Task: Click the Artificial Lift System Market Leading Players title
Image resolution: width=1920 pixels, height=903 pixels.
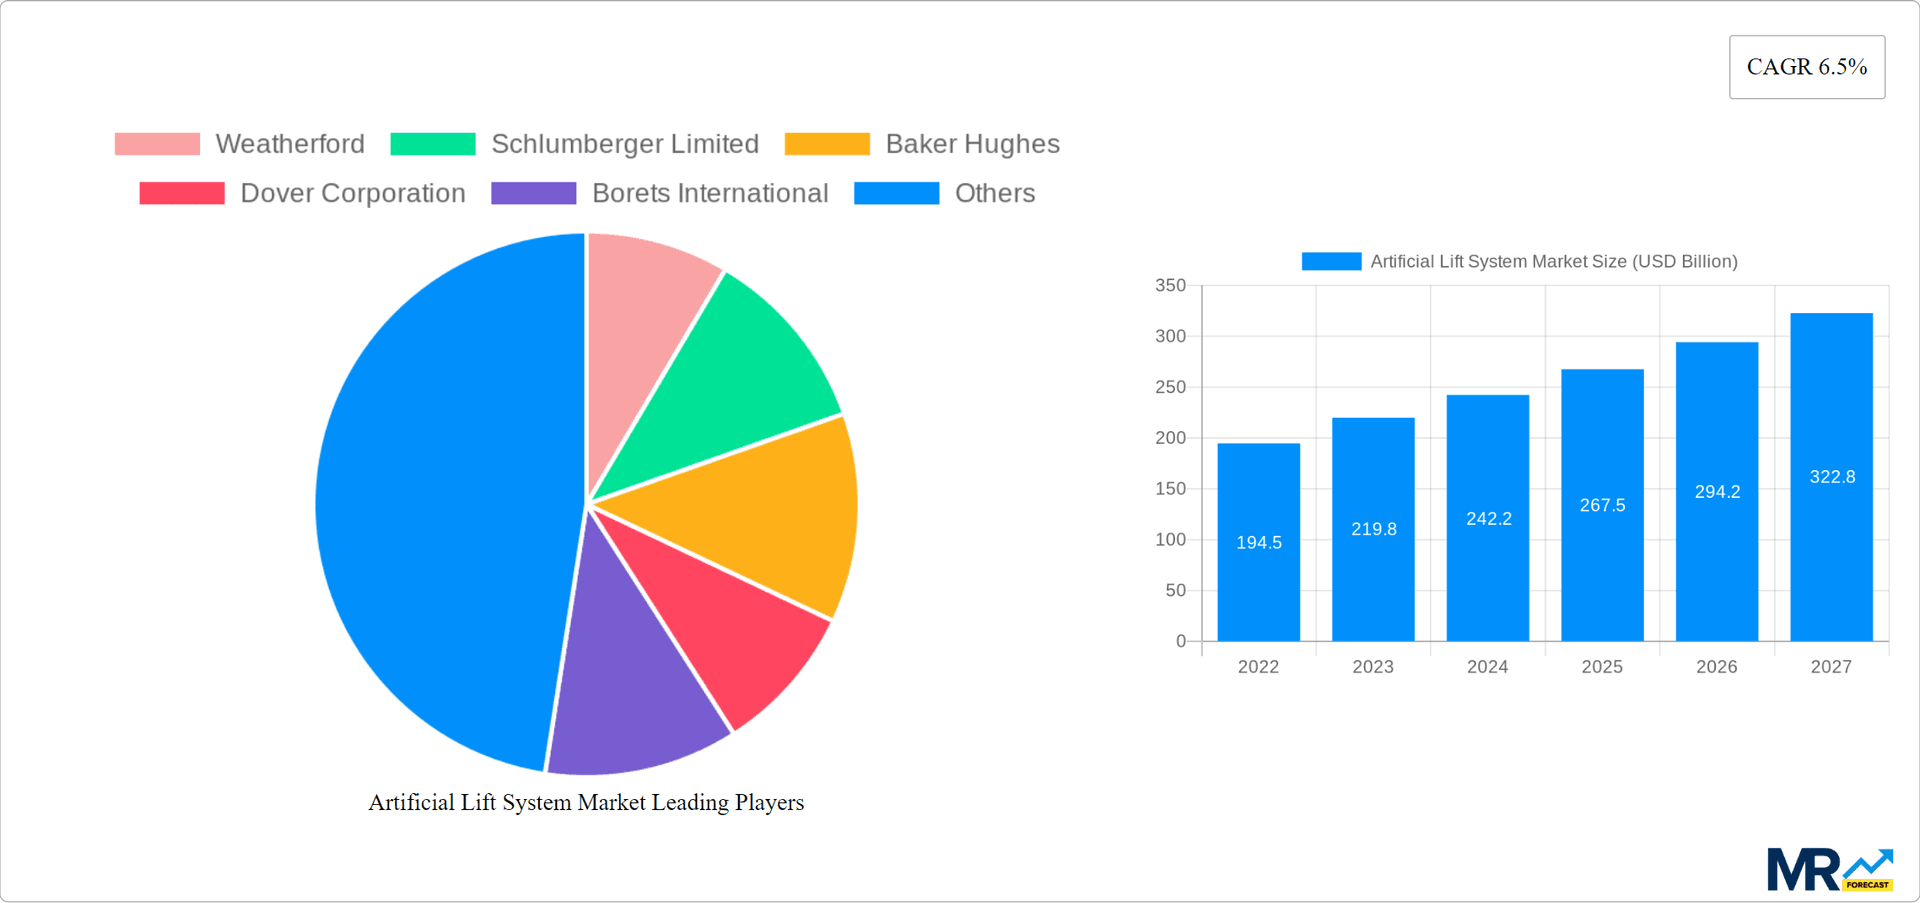Action: tap(586, 802)
